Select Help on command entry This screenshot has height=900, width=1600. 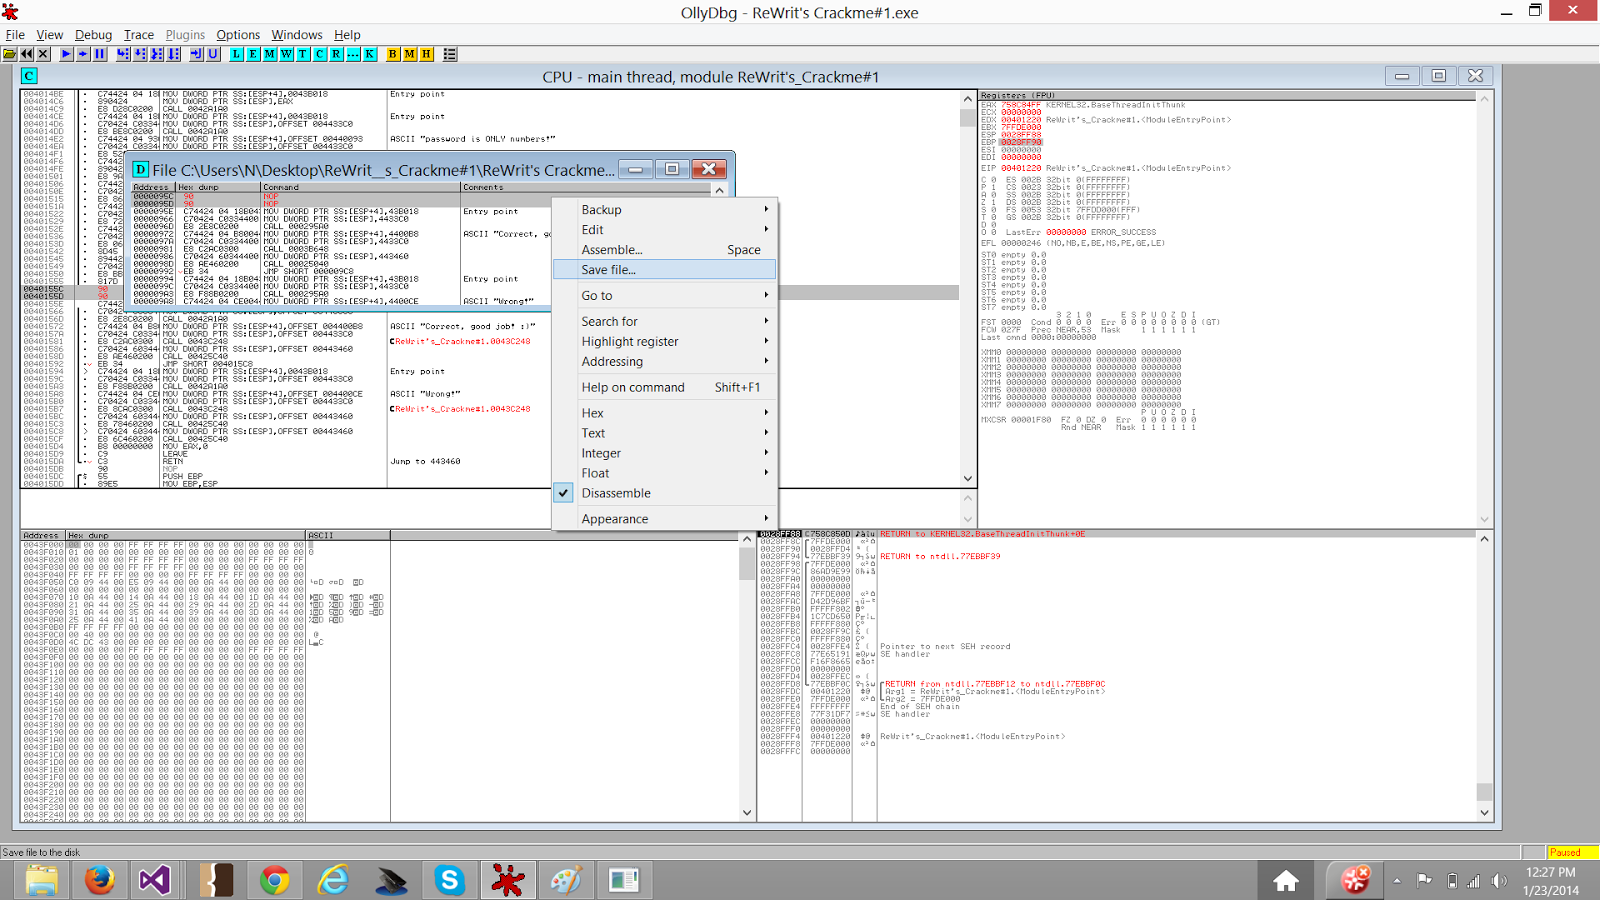pyautogui.click(x=665, y=388)
